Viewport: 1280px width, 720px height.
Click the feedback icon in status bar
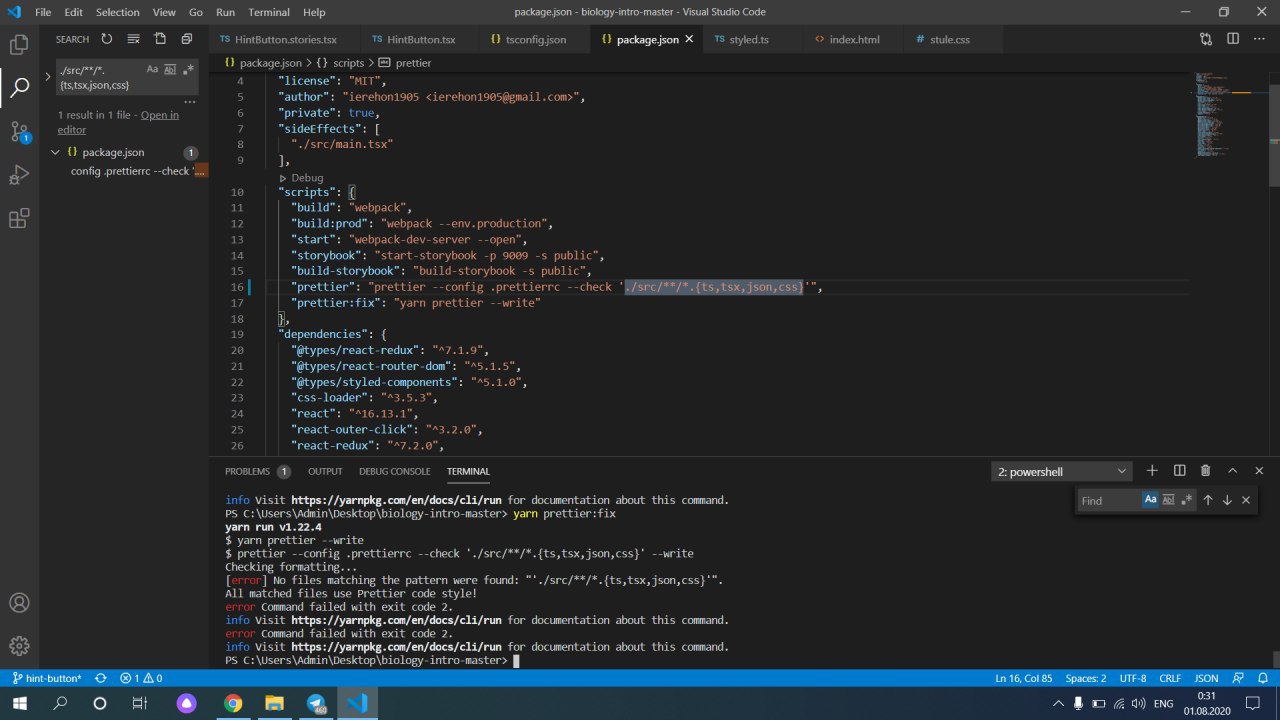[x=1237, y=678]
